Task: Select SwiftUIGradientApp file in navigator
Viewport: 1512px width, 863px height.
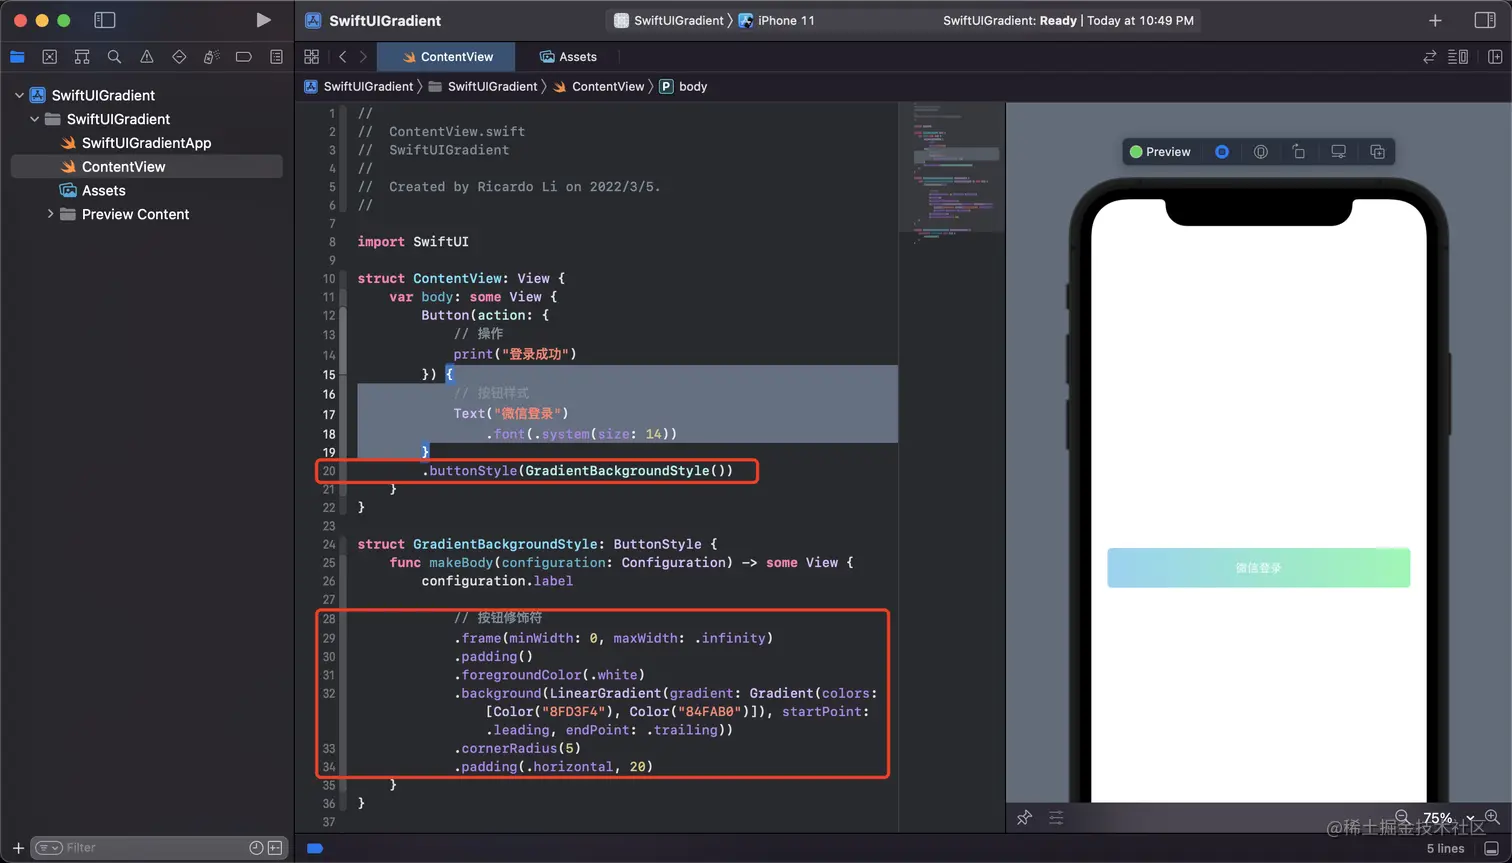Action: (146, 143)
